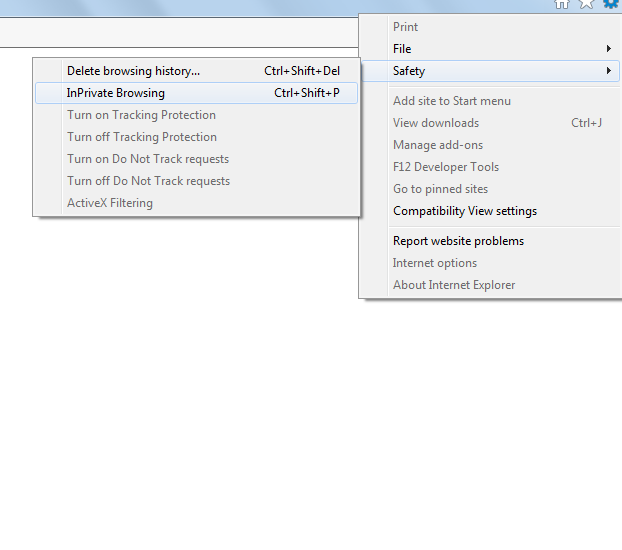Click the Home icon in the toolbar
Image resolution: width=622 pixels, height=550 pixels.
point(562,4)
